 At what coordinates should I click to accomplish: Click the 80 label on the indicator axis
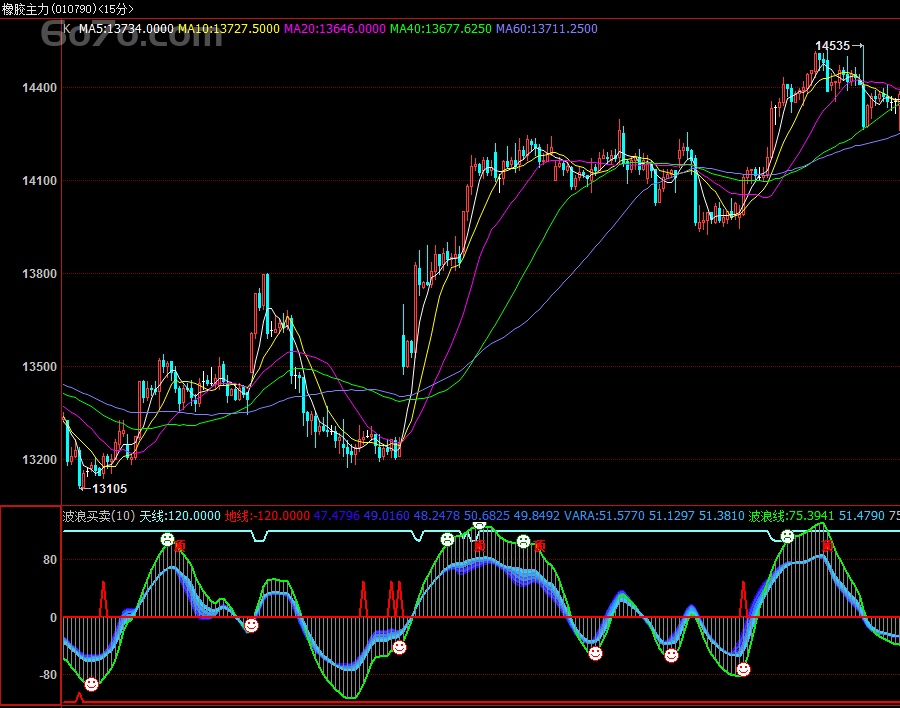coord(50,560)
